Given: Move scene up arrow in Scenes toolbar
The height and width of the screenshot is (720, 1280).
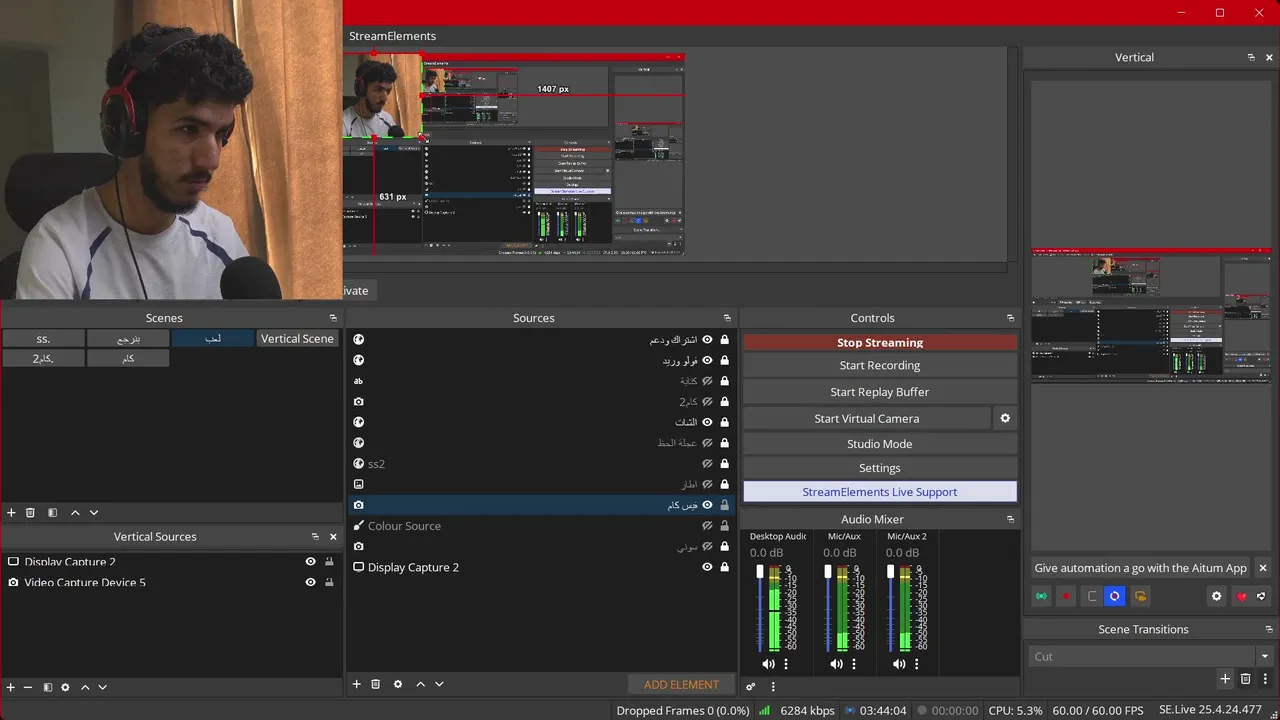Looking at the screenshot, I should 75,513.
